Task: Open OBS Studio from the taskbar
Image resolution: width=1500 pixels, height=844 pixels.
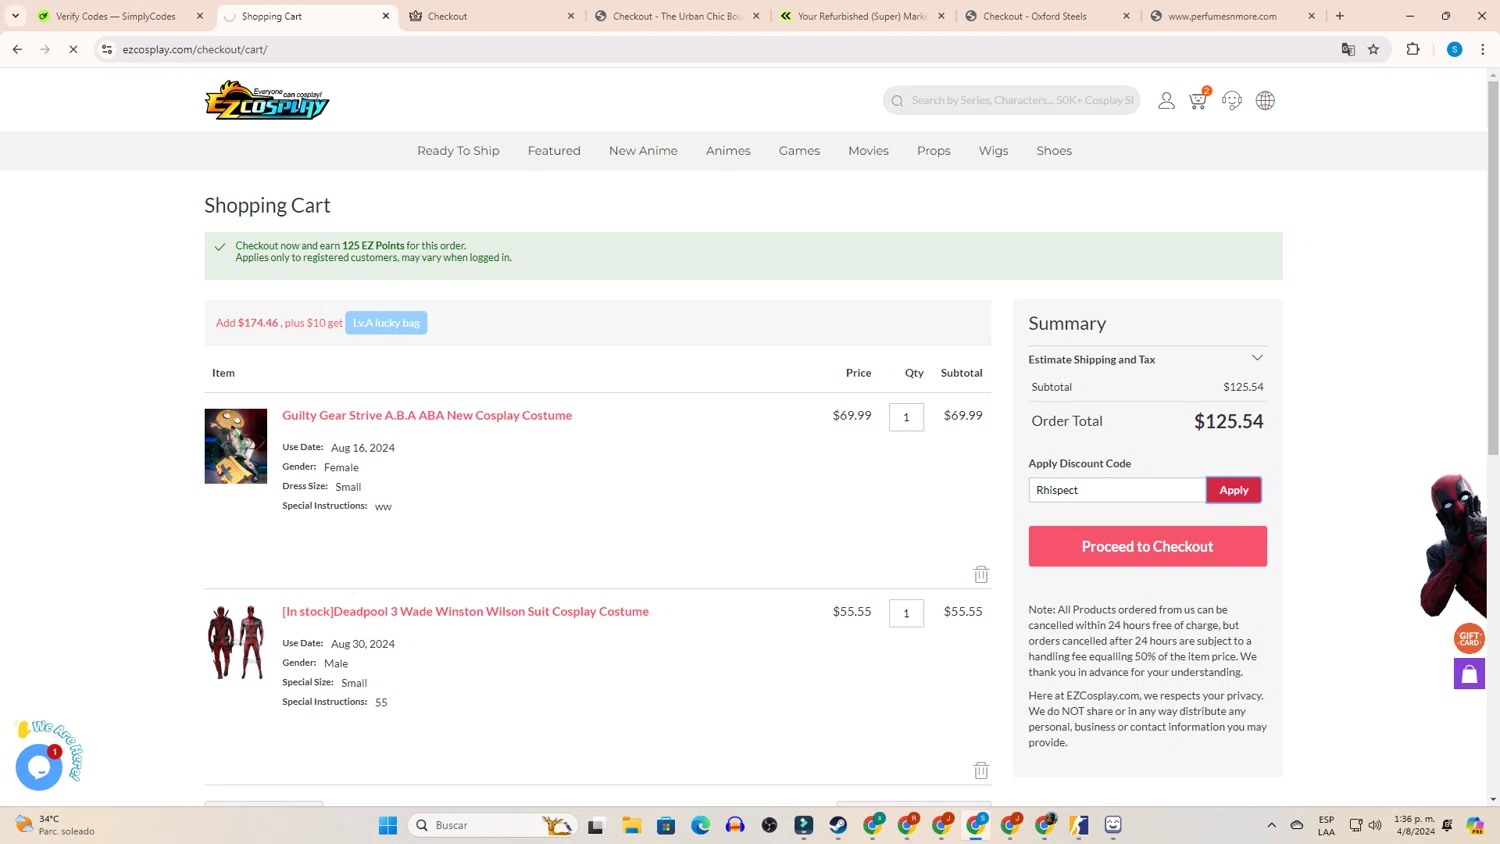Action: coord(769,825)
